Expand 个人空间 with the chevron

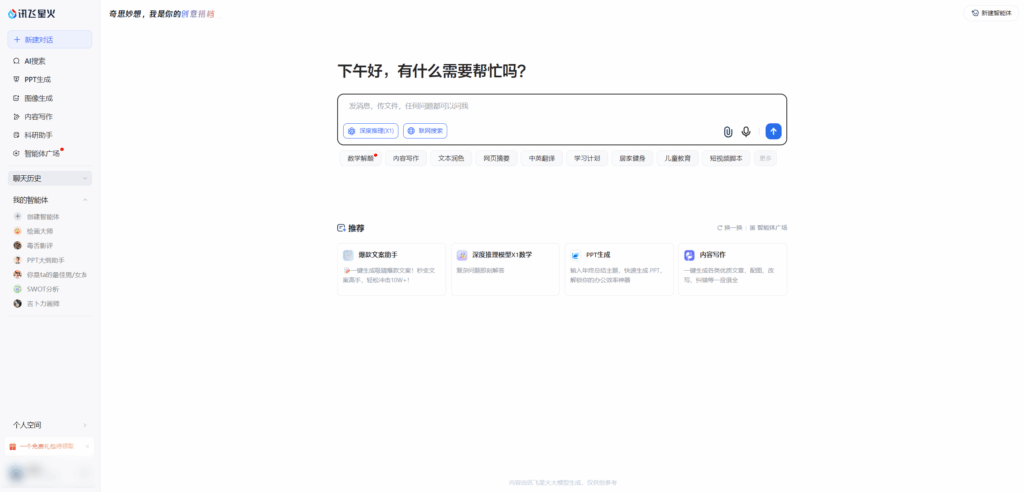tap(85, 425)
